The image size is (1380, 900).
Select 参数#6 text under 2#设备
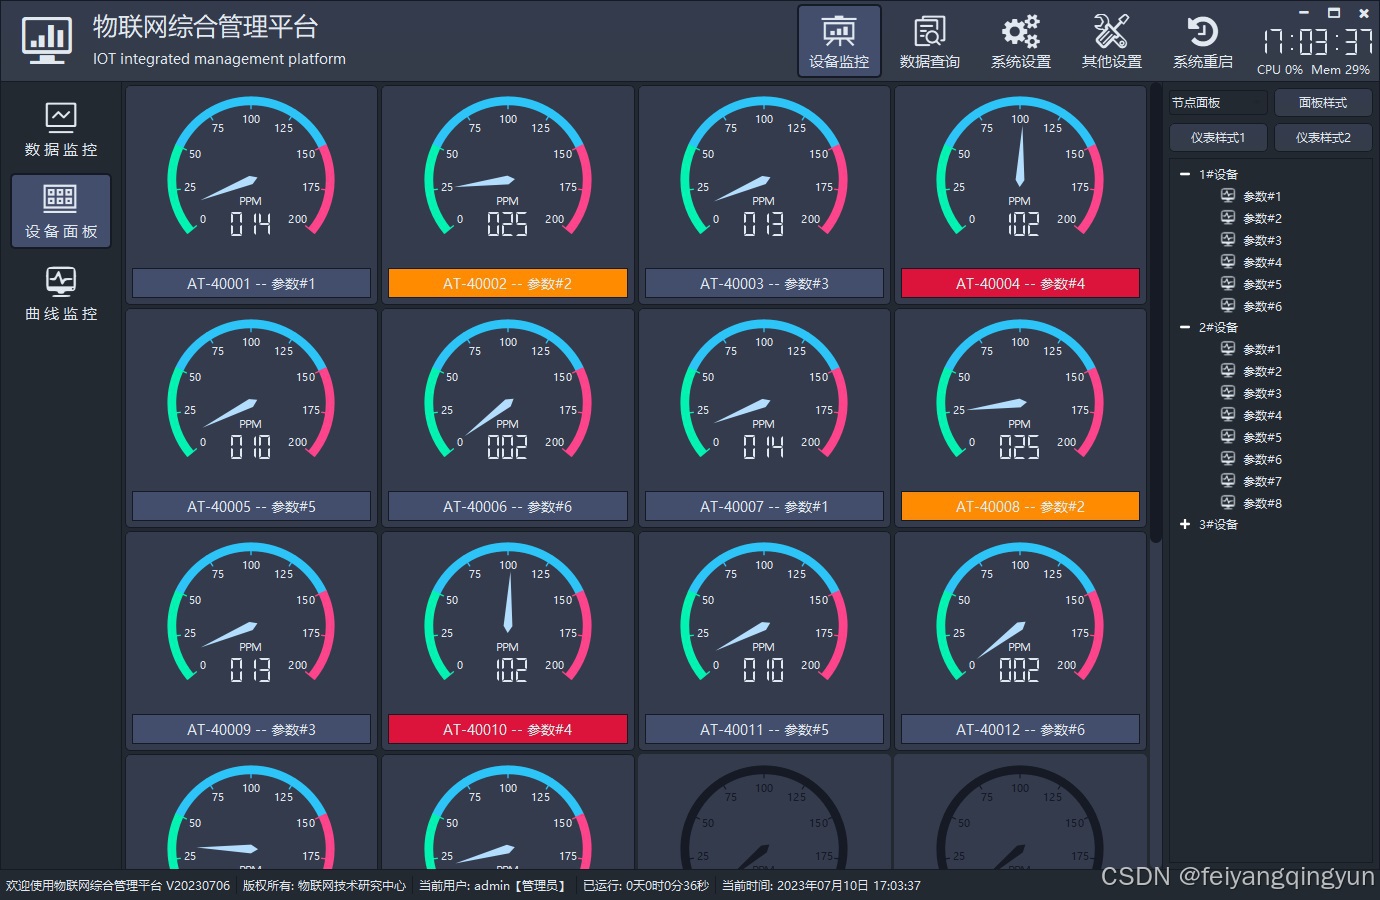click(x=1262, y=459)
